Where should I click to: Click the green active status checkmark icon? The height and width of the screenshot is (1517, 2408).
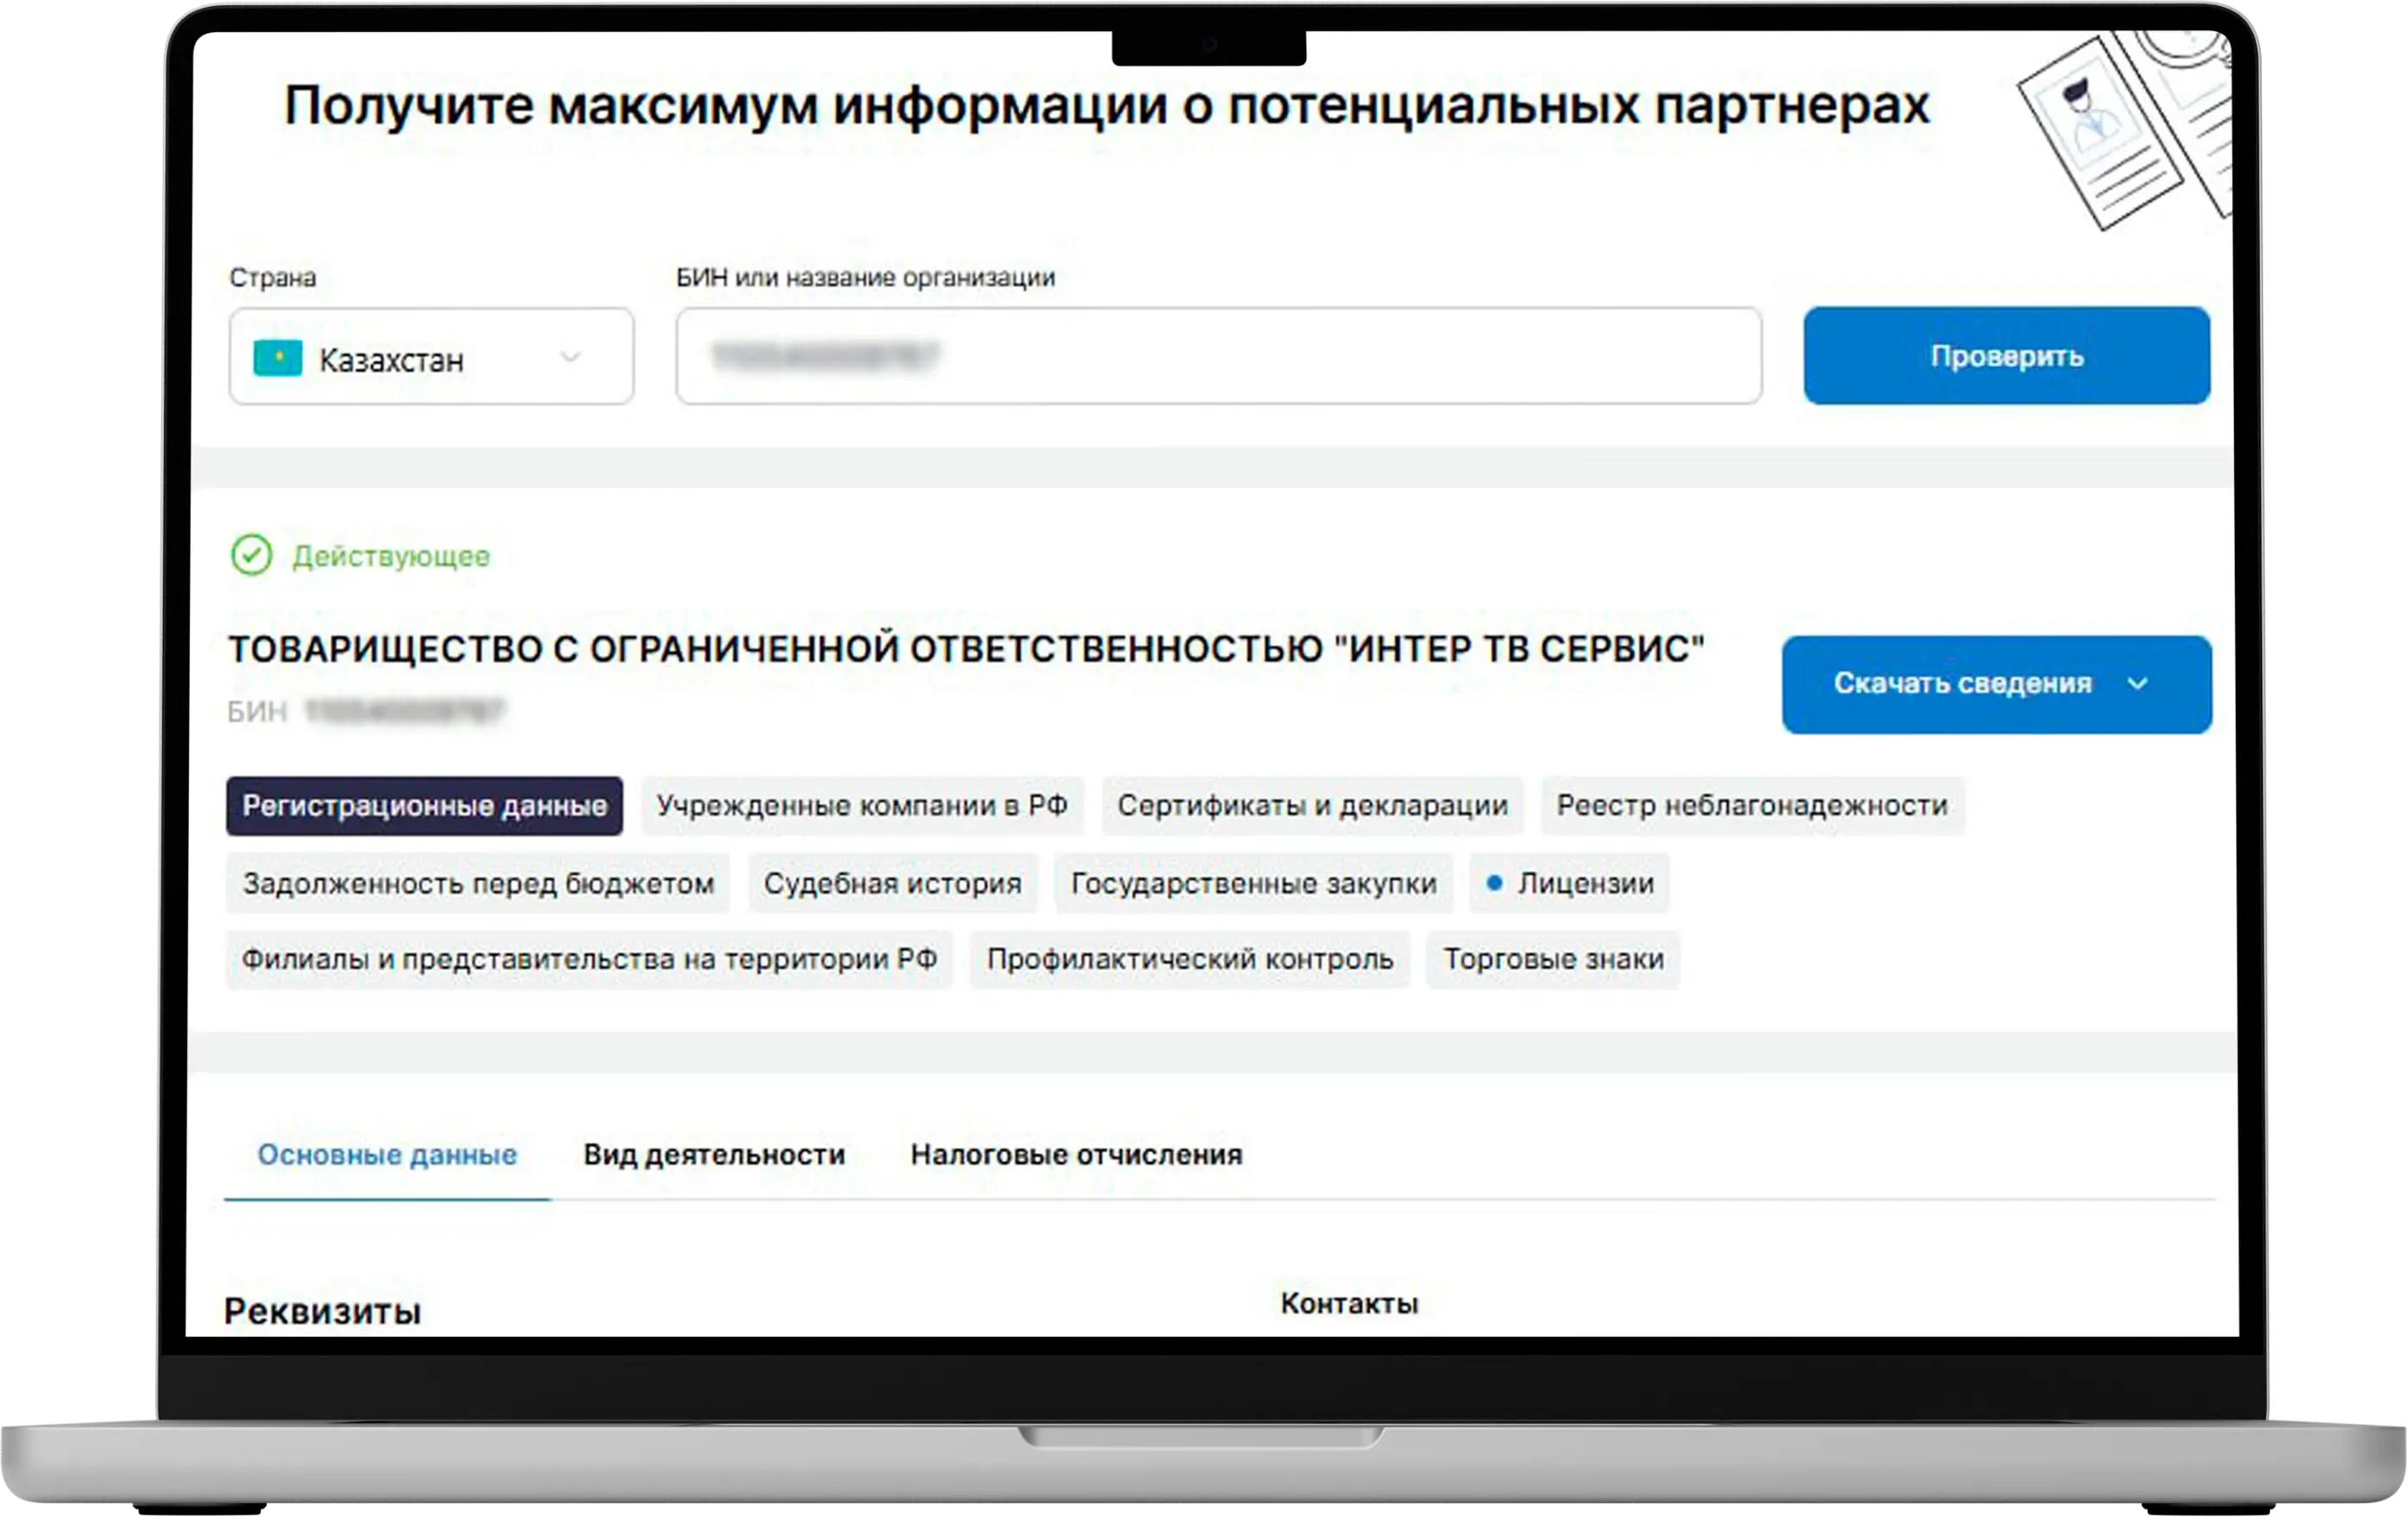(251, 555)
